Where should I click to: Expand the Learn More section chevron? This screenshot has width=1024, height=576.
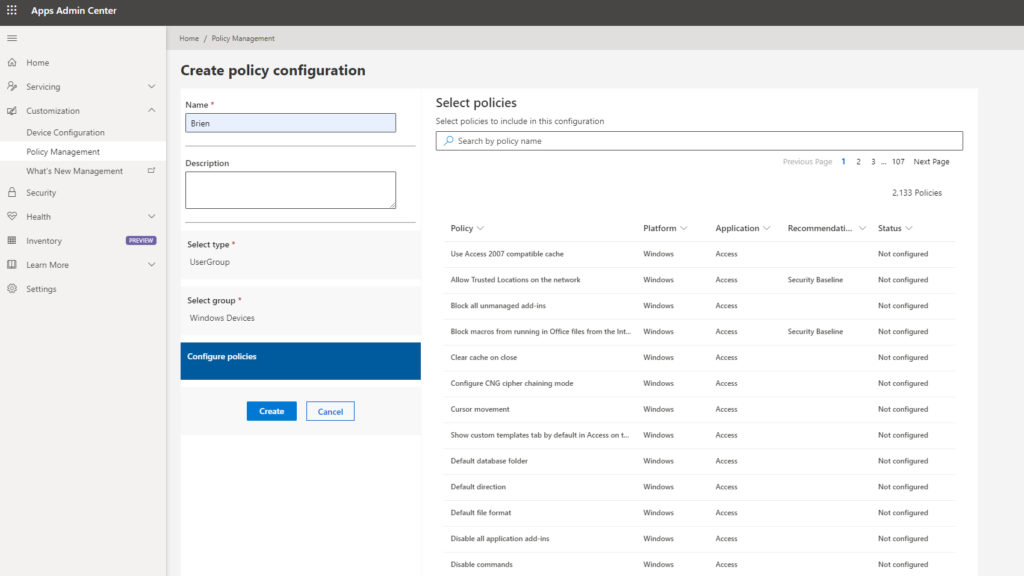click(152, 264)
